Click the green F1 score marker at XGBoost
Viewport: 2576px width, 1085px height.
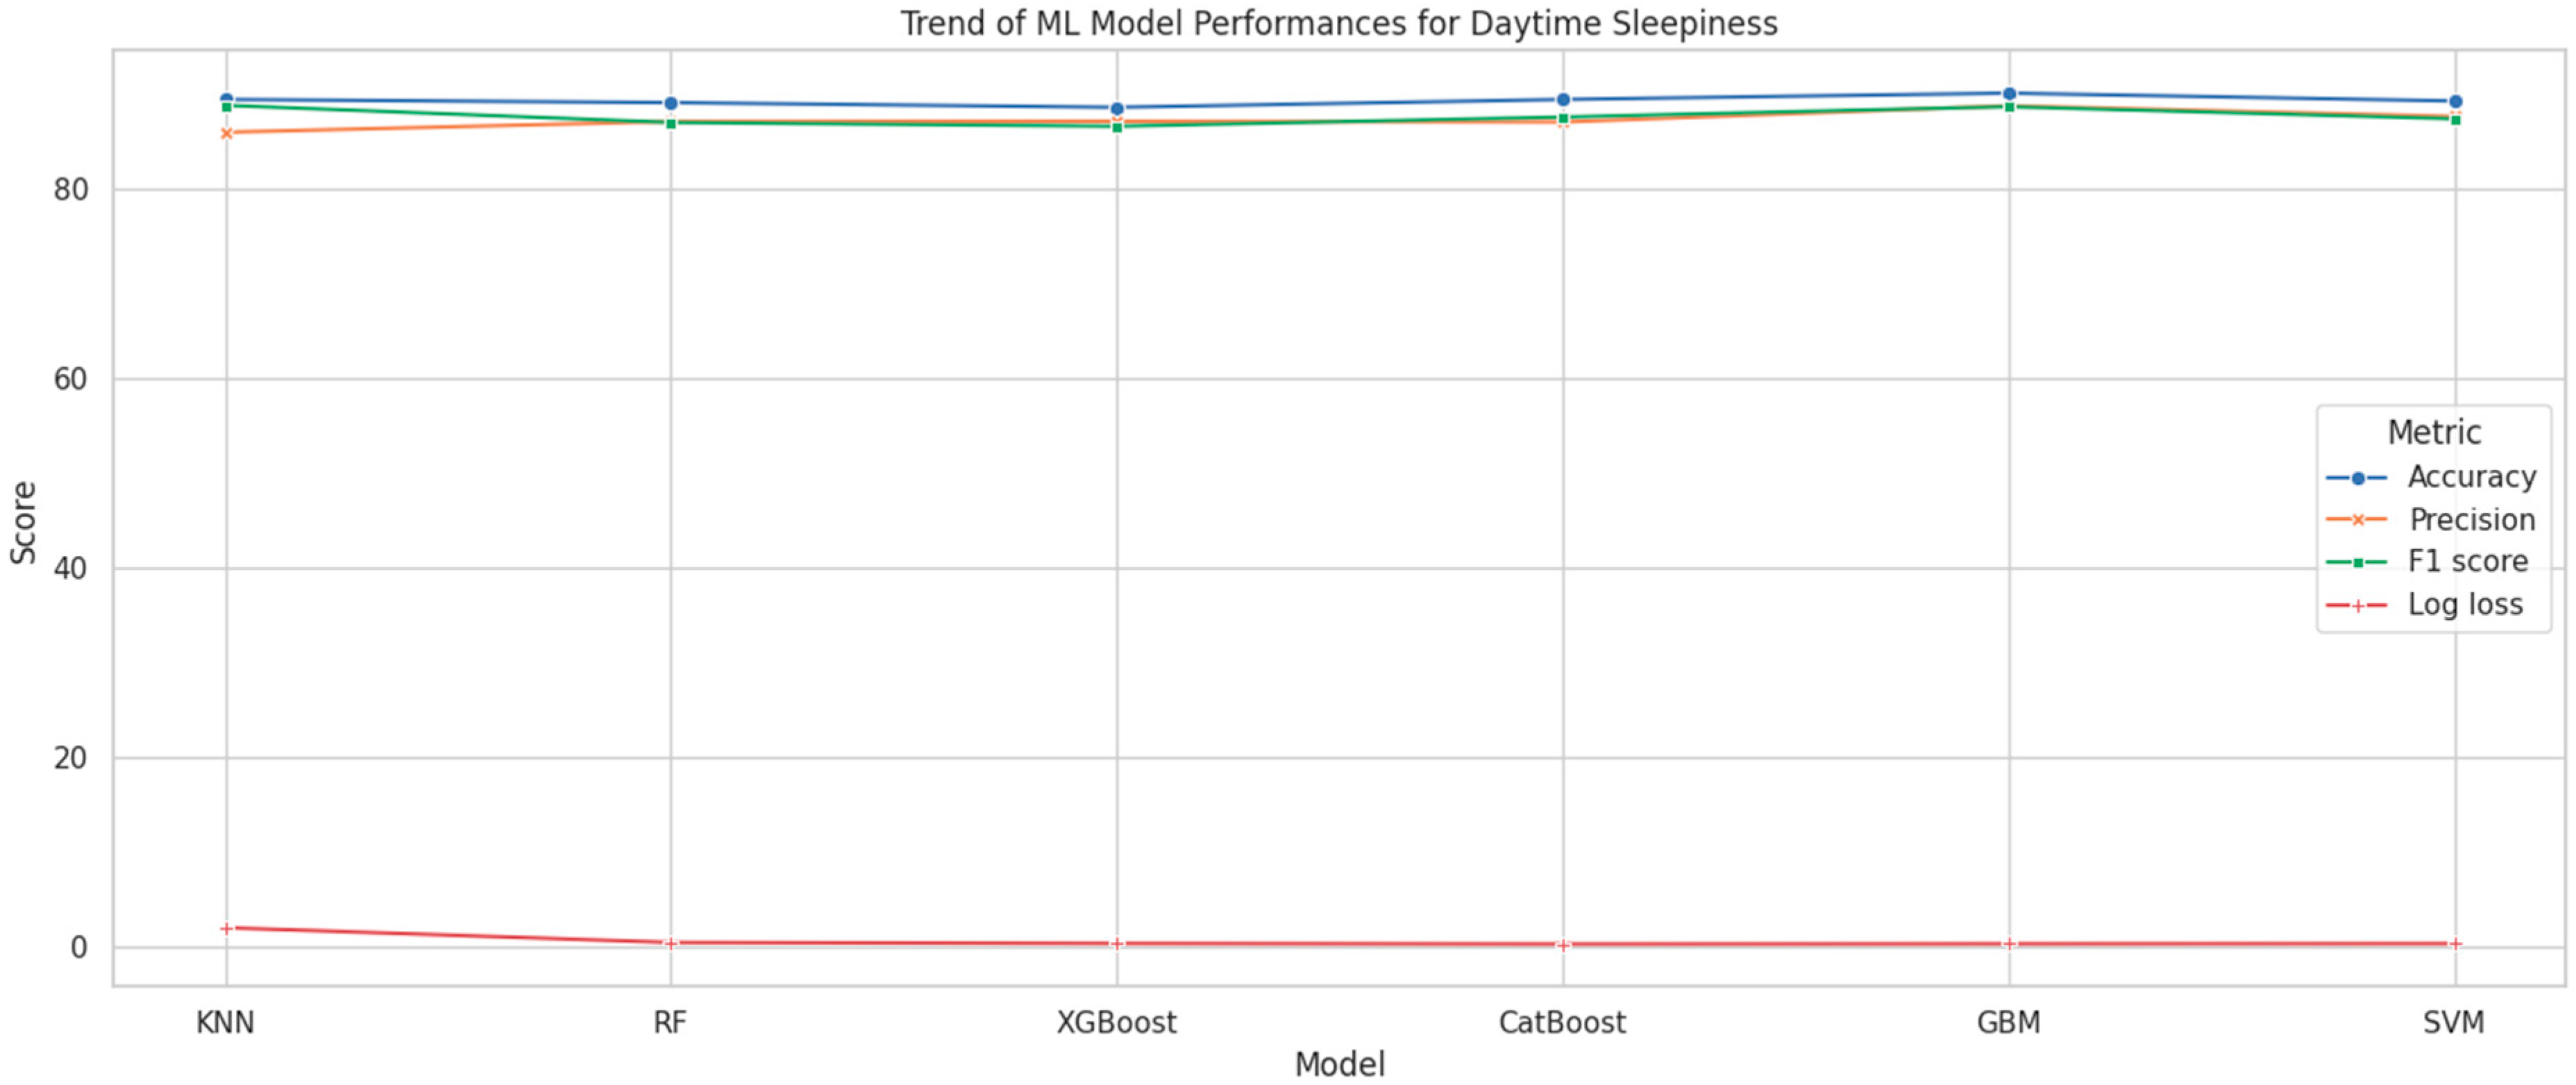pos(1117,126)
